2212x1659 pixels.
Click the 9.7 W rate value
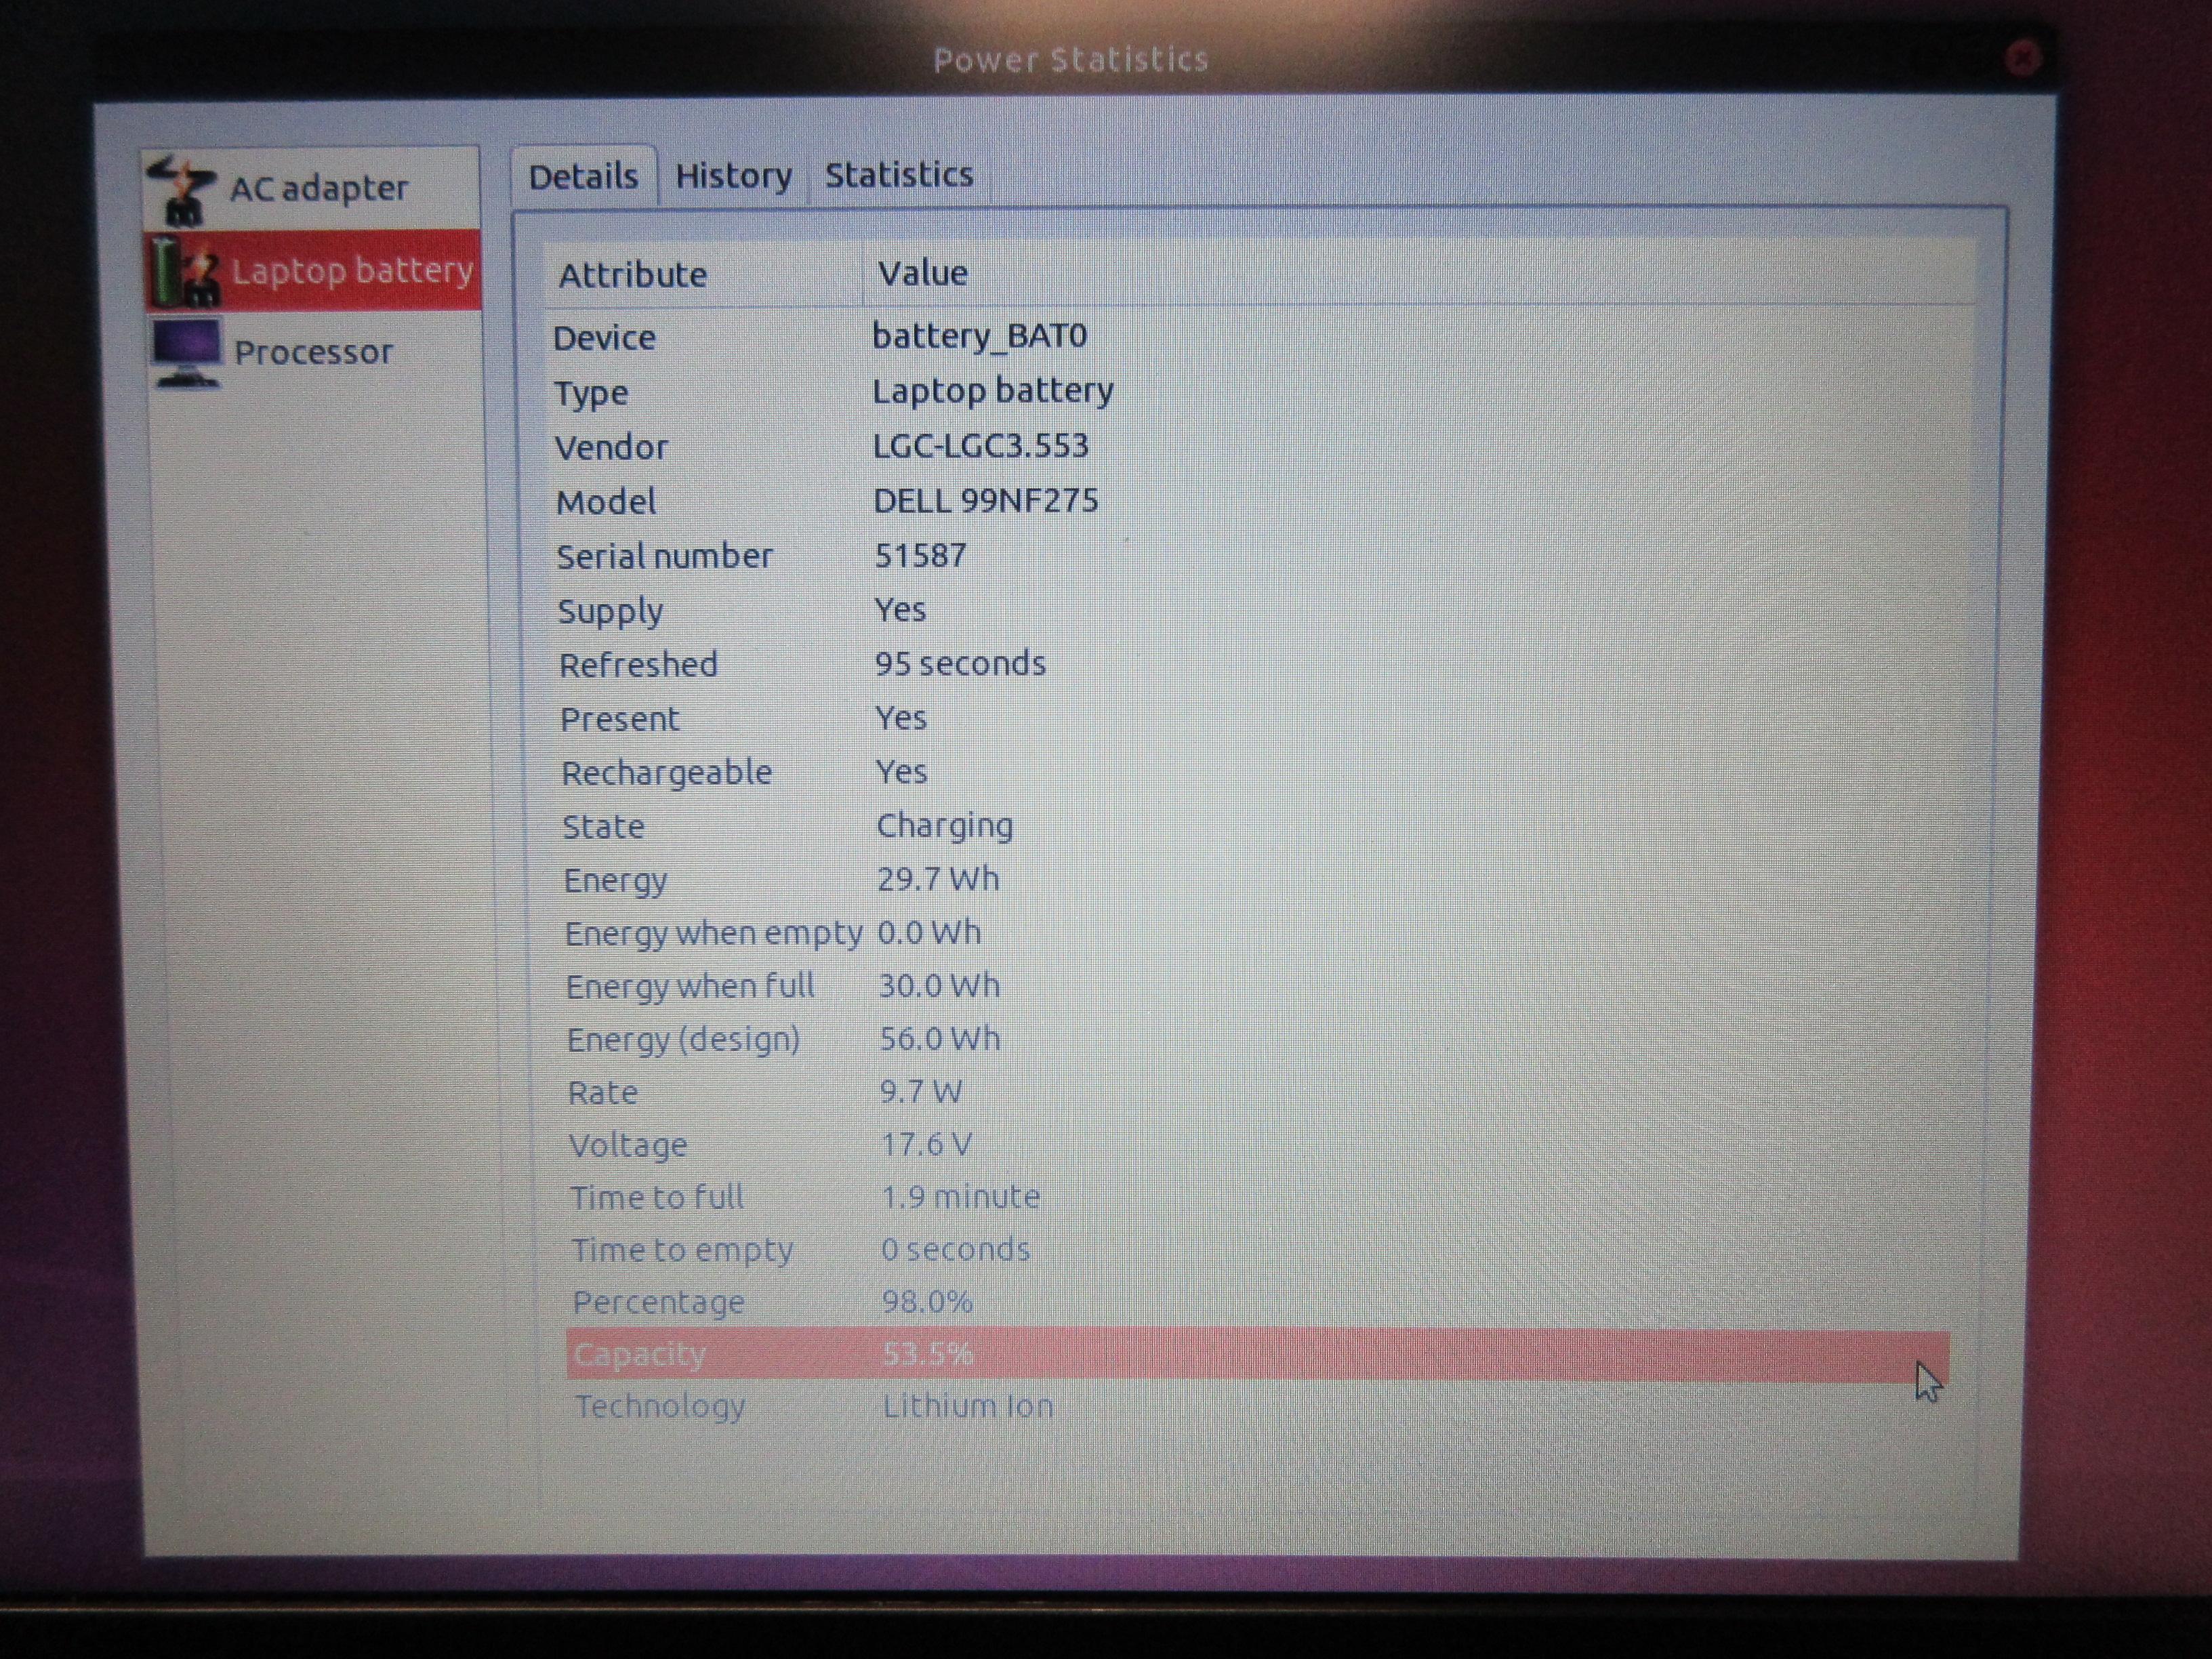[920, 1092]
